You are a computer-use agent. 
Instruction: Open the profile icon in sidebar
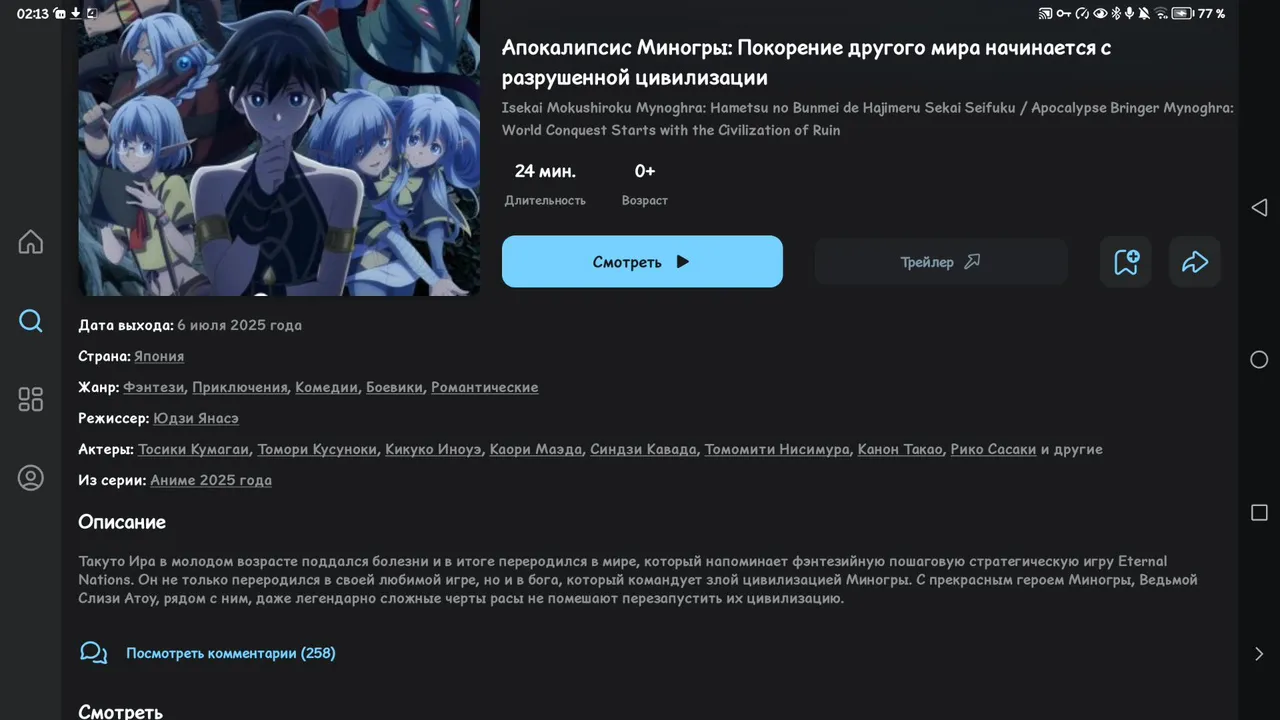tap(31, 478)
